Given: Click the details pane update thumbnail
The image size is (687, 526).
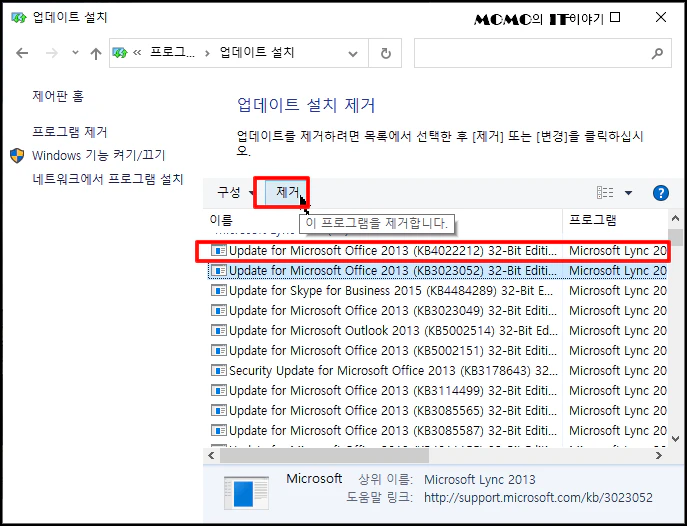Looking at the screenshot, I should click(246, 493).
